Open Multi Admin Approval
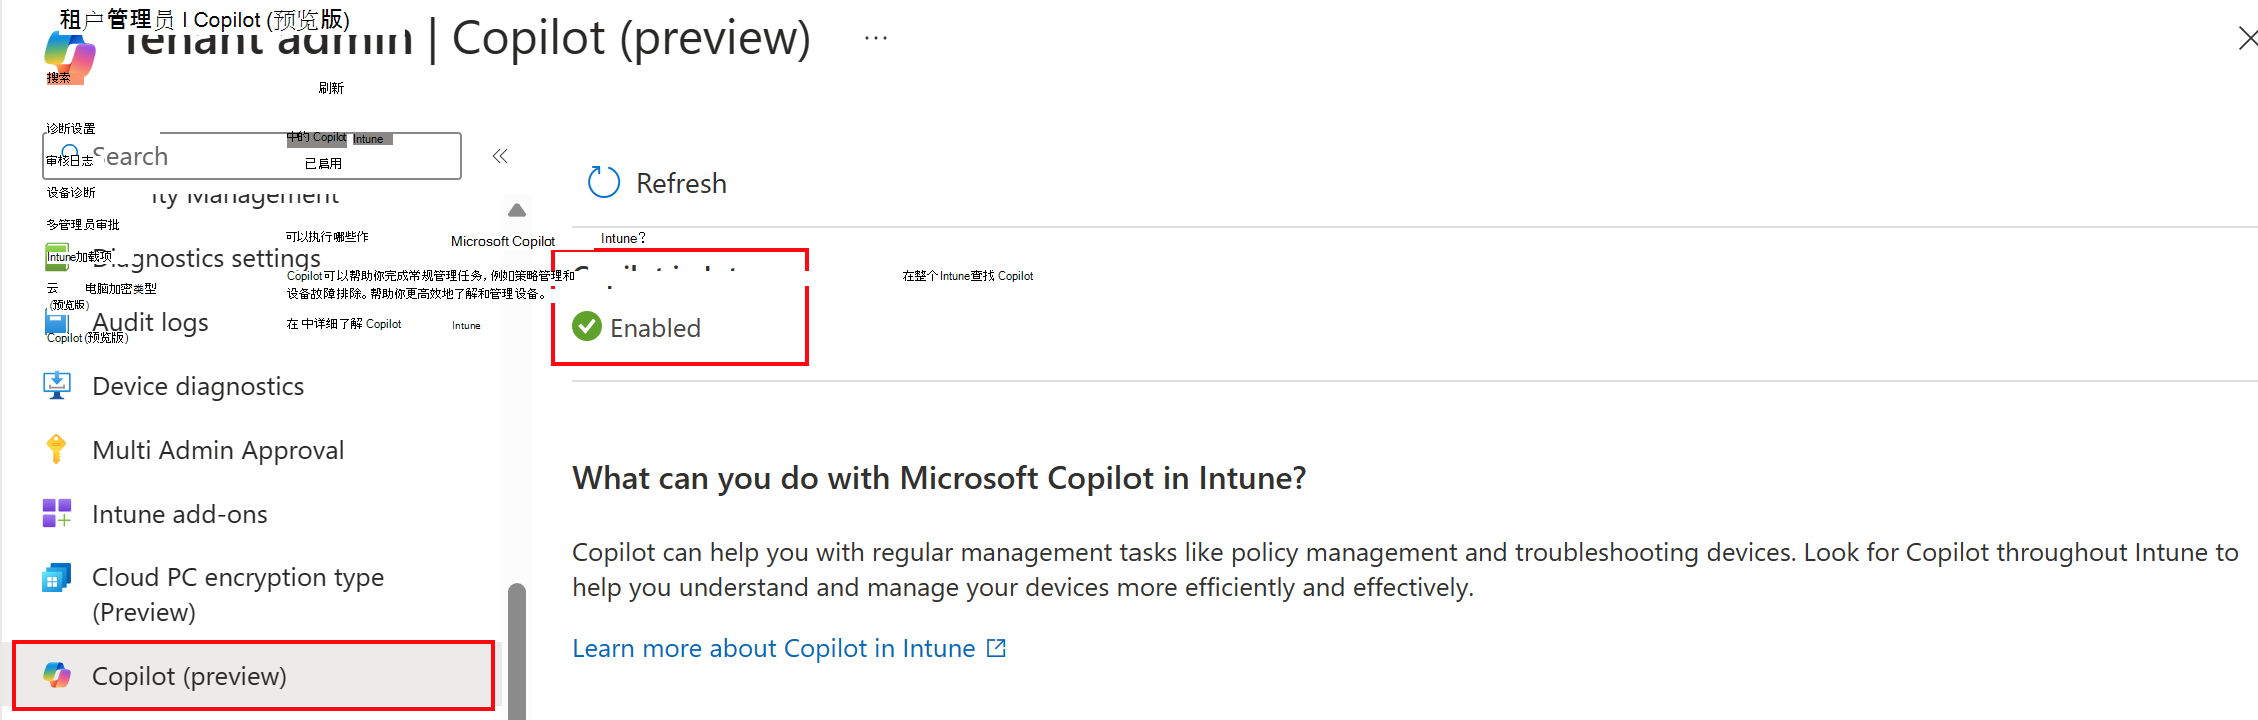The image size is (2258, 720). [x=218, y=450]
